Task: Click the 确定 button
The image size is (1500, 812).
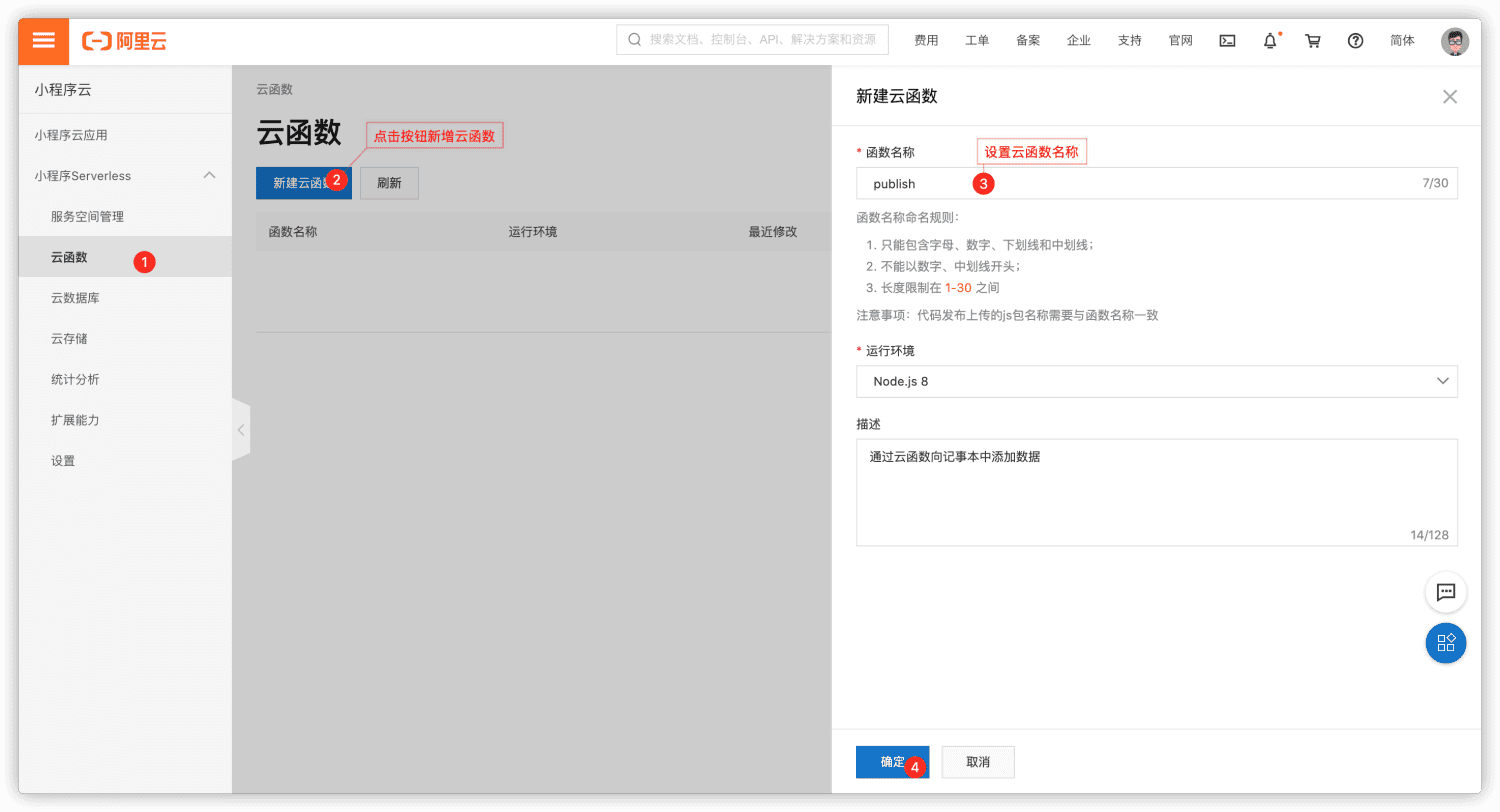Action: 892,762
